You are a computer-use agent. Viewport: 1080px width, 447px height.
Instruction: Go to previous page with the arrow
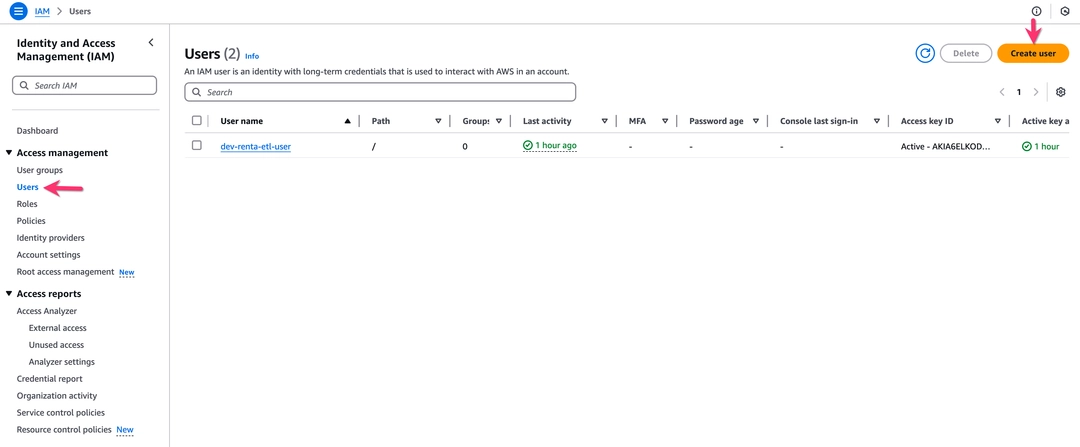click(1001, 92)
